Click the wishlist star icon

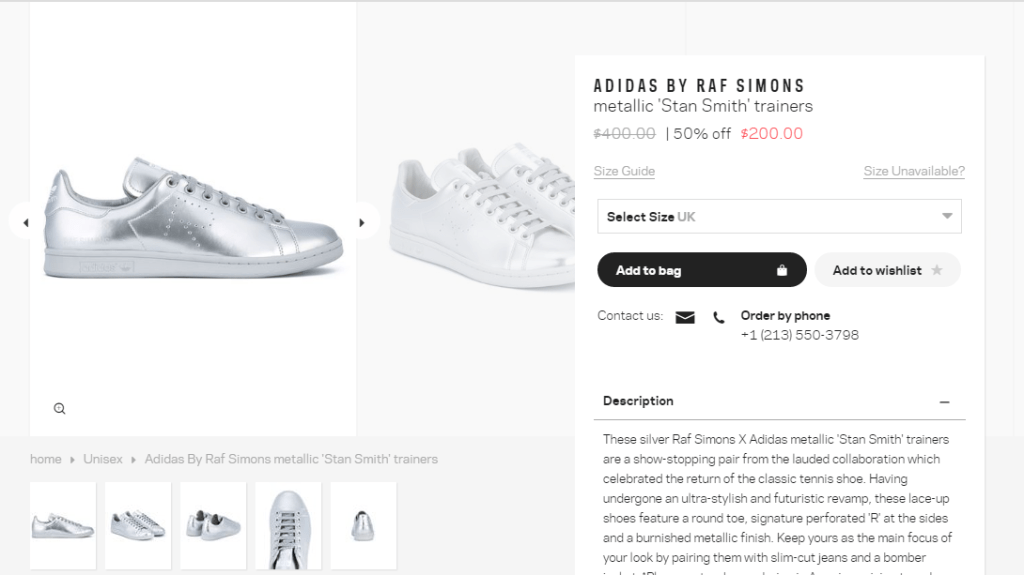pos(937,270)
